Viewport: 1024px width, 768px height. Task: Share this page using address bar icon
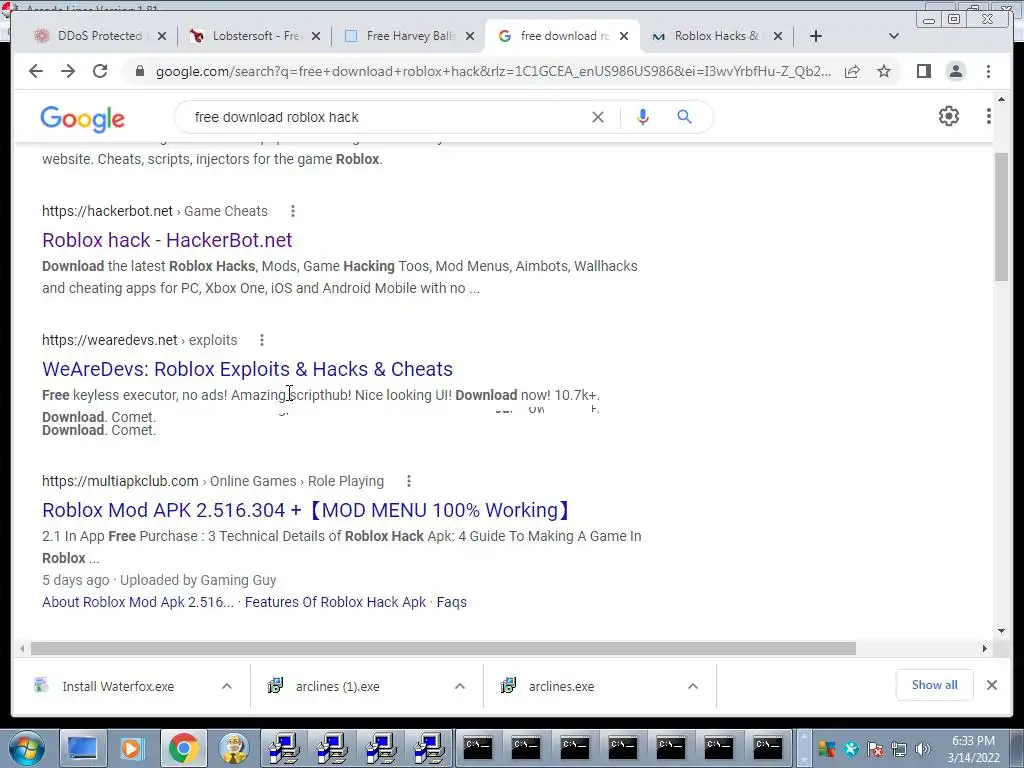[852, 71]
